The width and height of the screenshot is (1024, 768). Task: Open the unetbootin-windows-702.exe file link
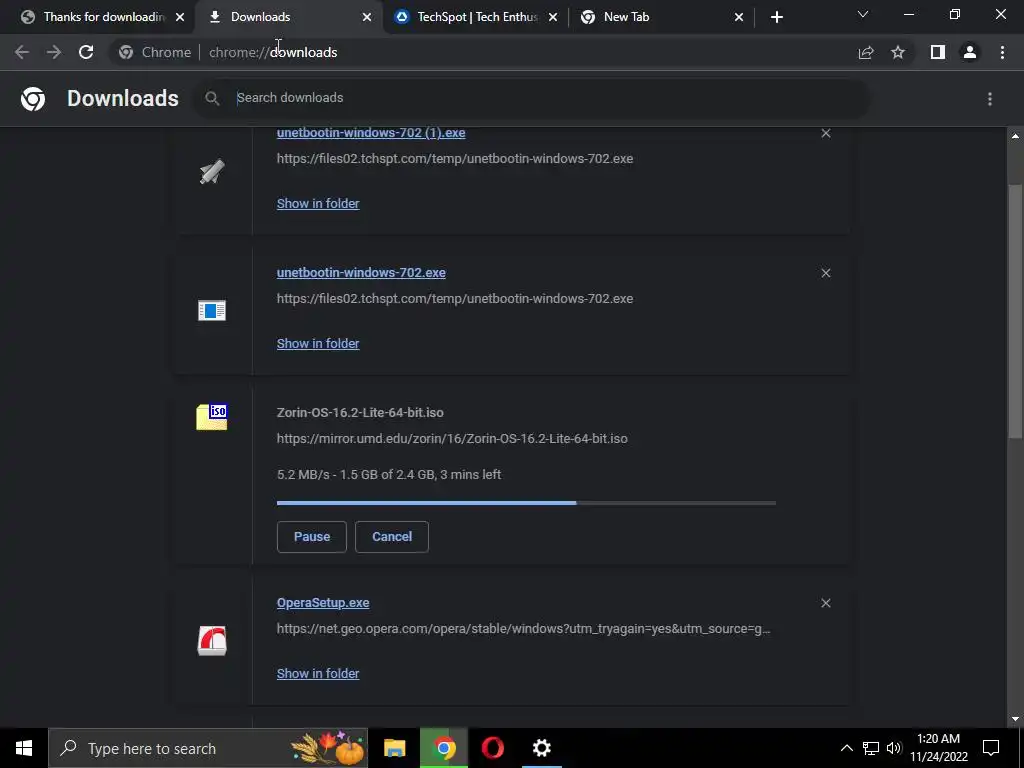pos(361,272)
